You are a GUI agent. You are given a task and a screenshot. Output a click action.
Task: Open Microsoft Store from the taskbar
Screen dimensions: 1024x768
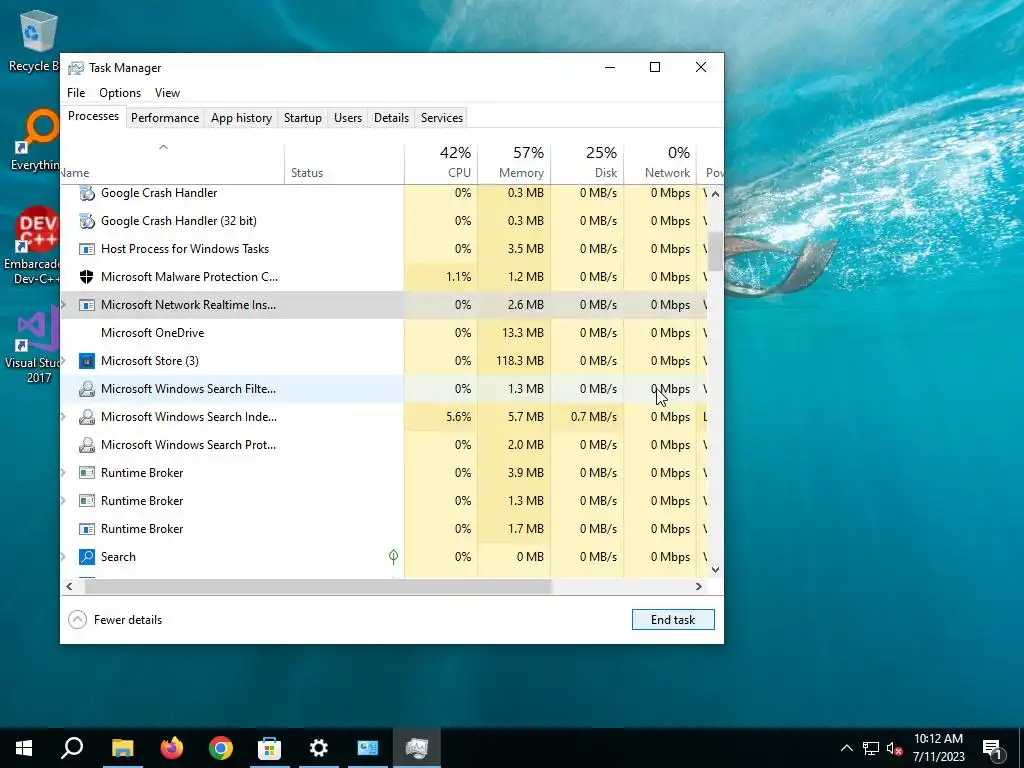tap(270, 748)
